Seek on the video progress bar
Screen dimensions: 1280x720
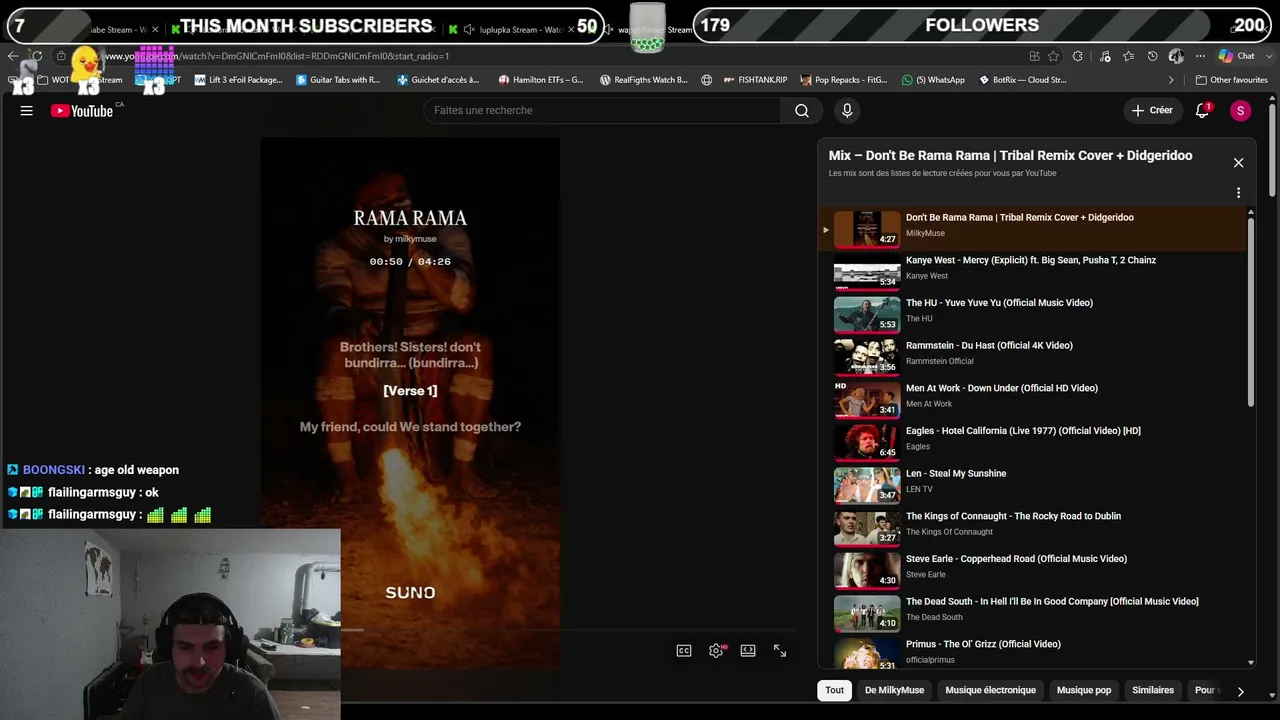[568, 630]
